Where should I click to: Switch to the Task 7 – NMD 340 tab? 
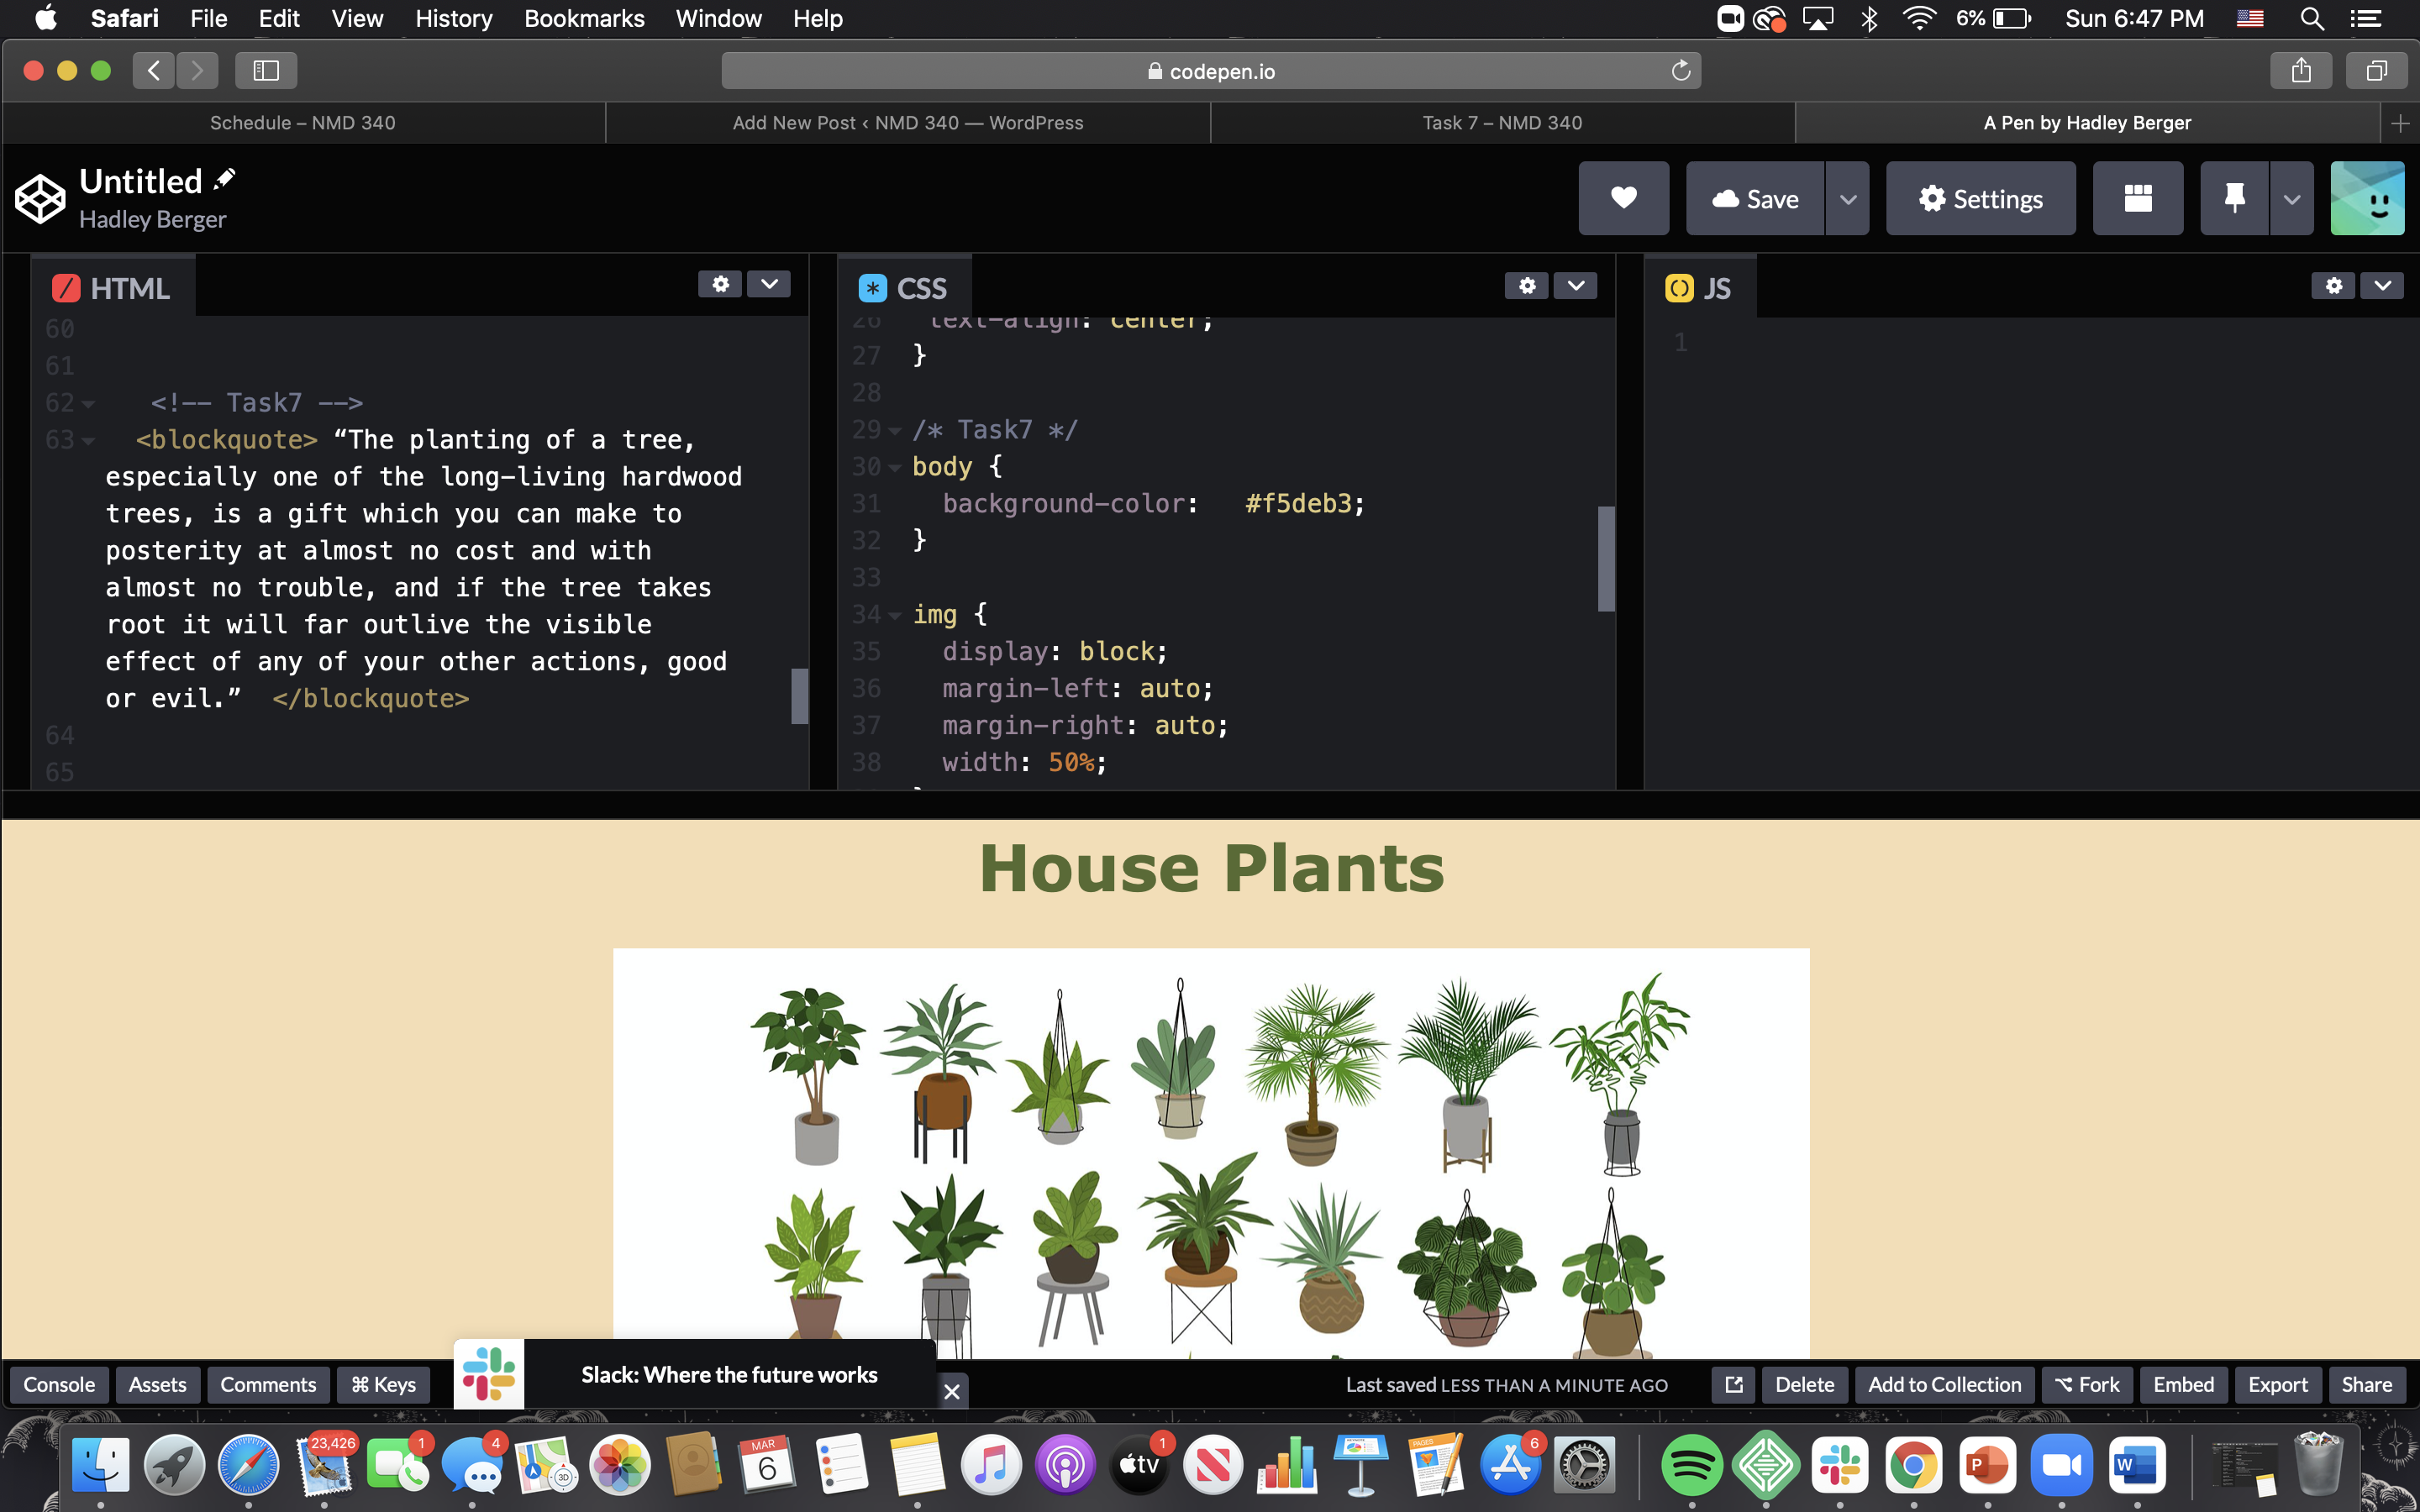coord(1501,123)
